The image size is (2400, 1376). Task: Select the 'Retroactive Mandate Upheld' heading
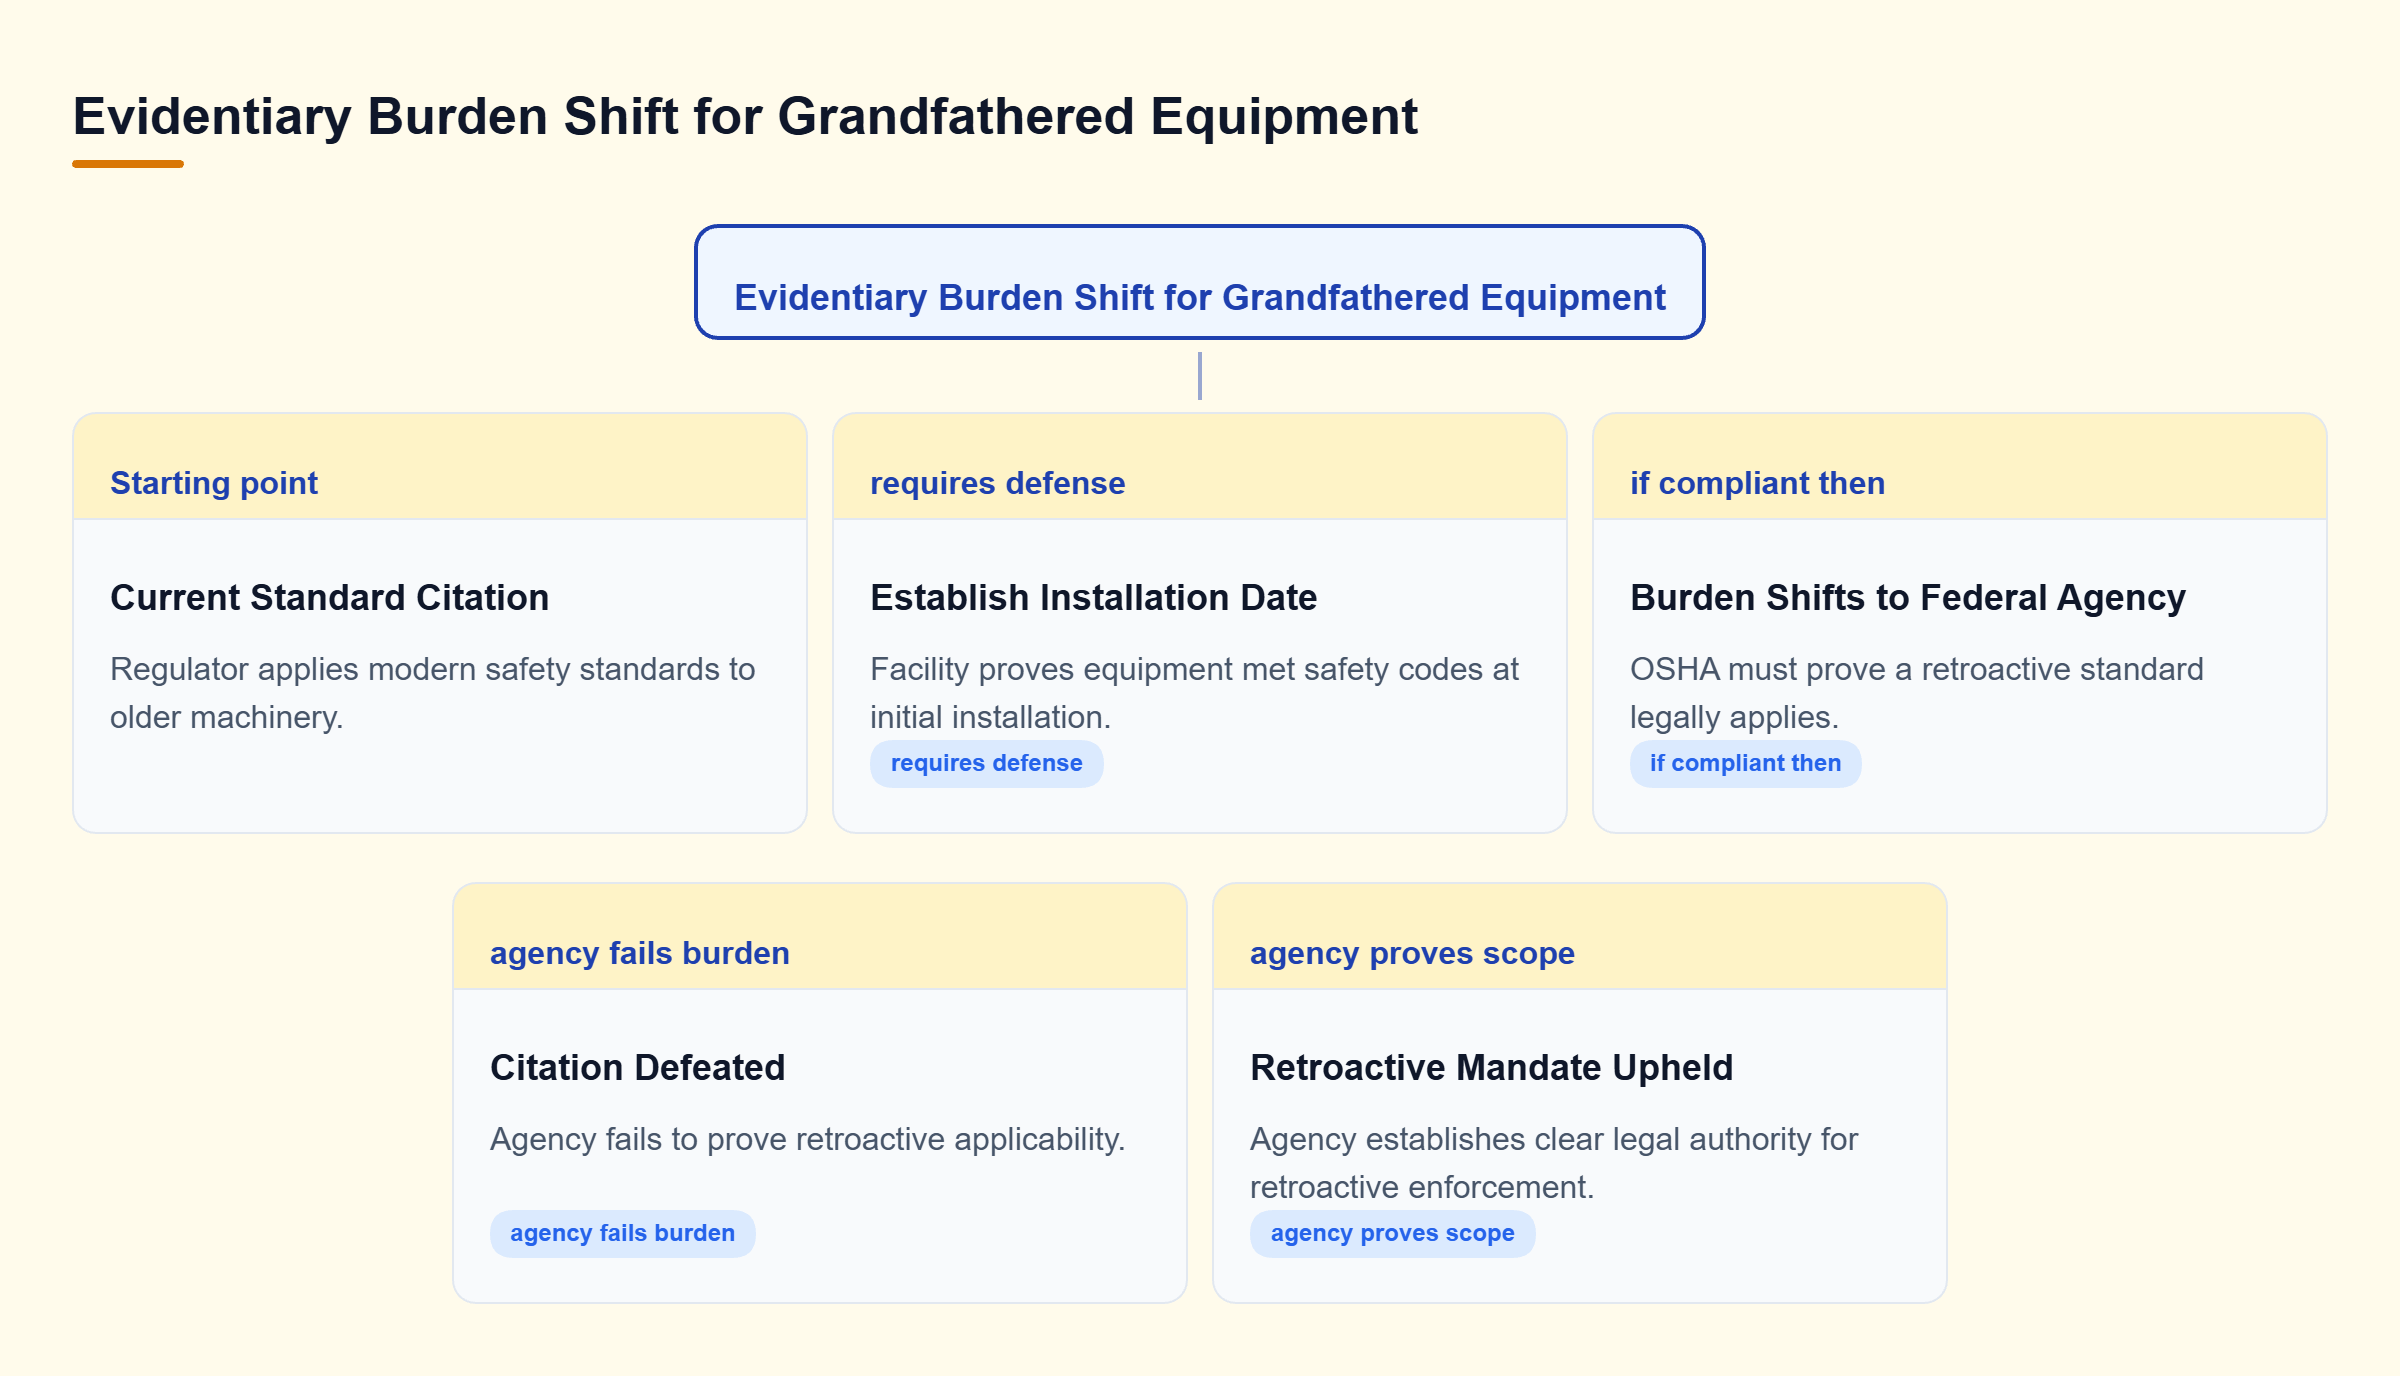[x=1491, y=1067]
